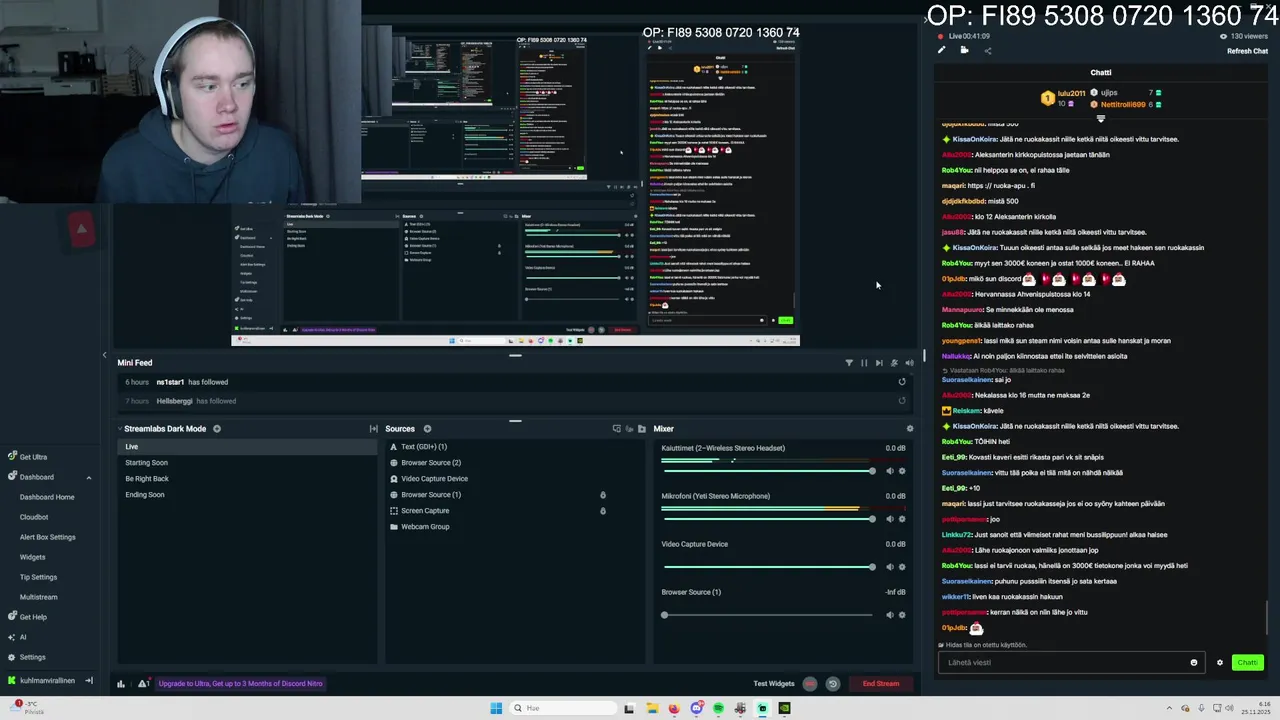The width and height of the screenshot is (1280, 720).
Task: Open Multistream in the sidebar
Action: click(x=39, y=597)
